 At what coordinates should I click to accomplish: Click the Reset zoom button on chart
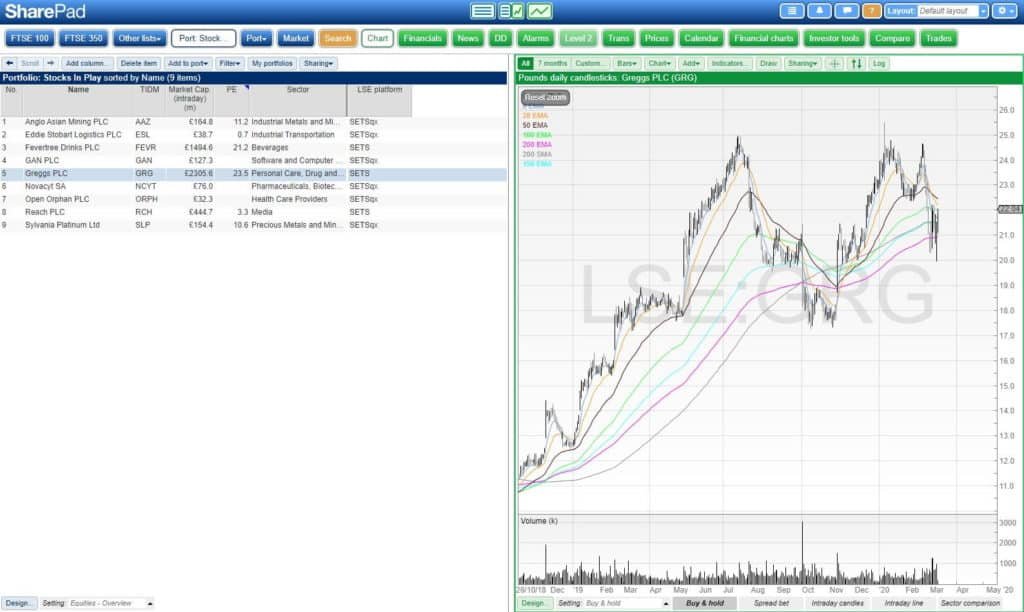[x=545, y=97]
